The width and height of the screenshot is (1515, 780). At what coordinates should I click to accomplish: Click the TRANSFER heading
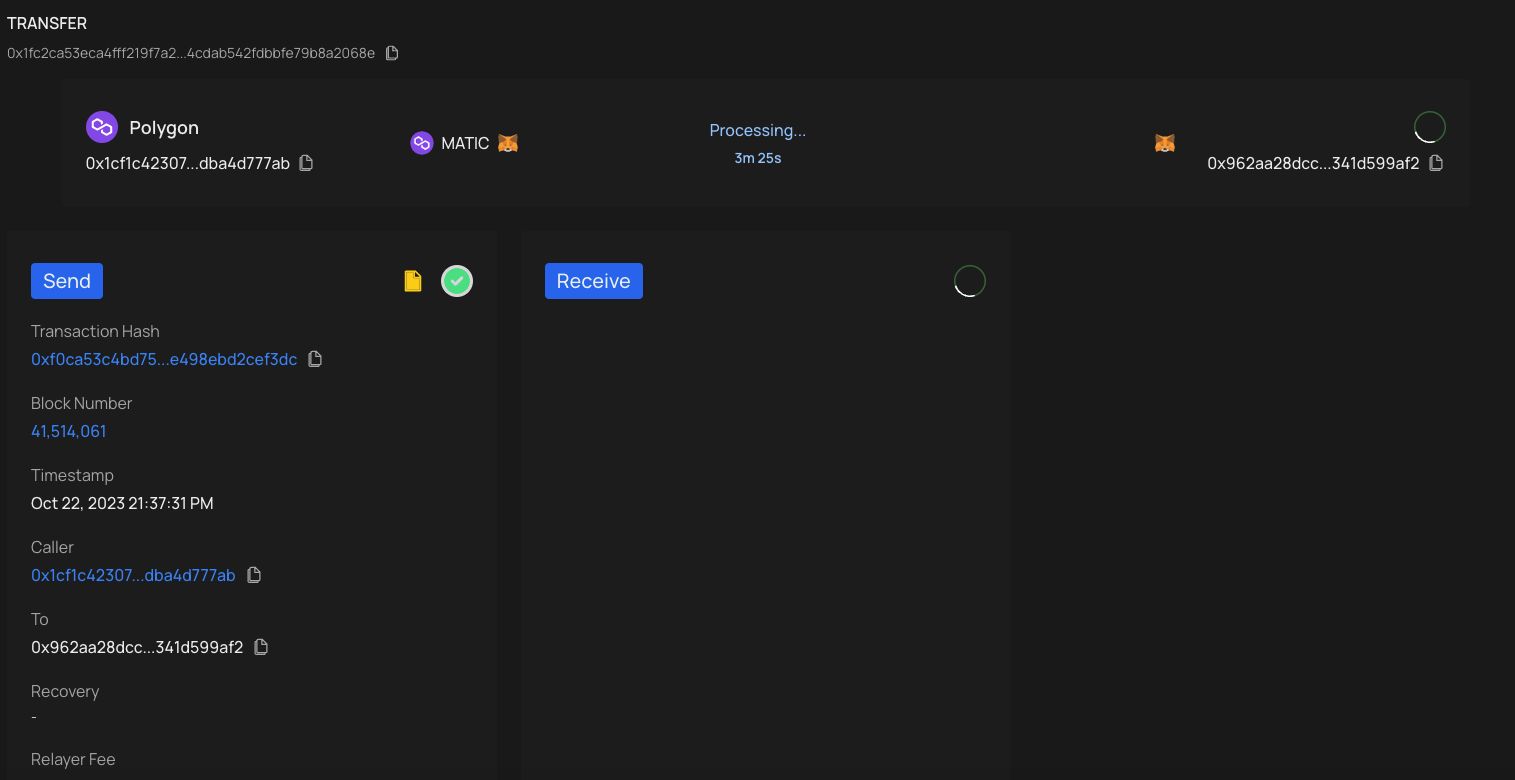47,23
